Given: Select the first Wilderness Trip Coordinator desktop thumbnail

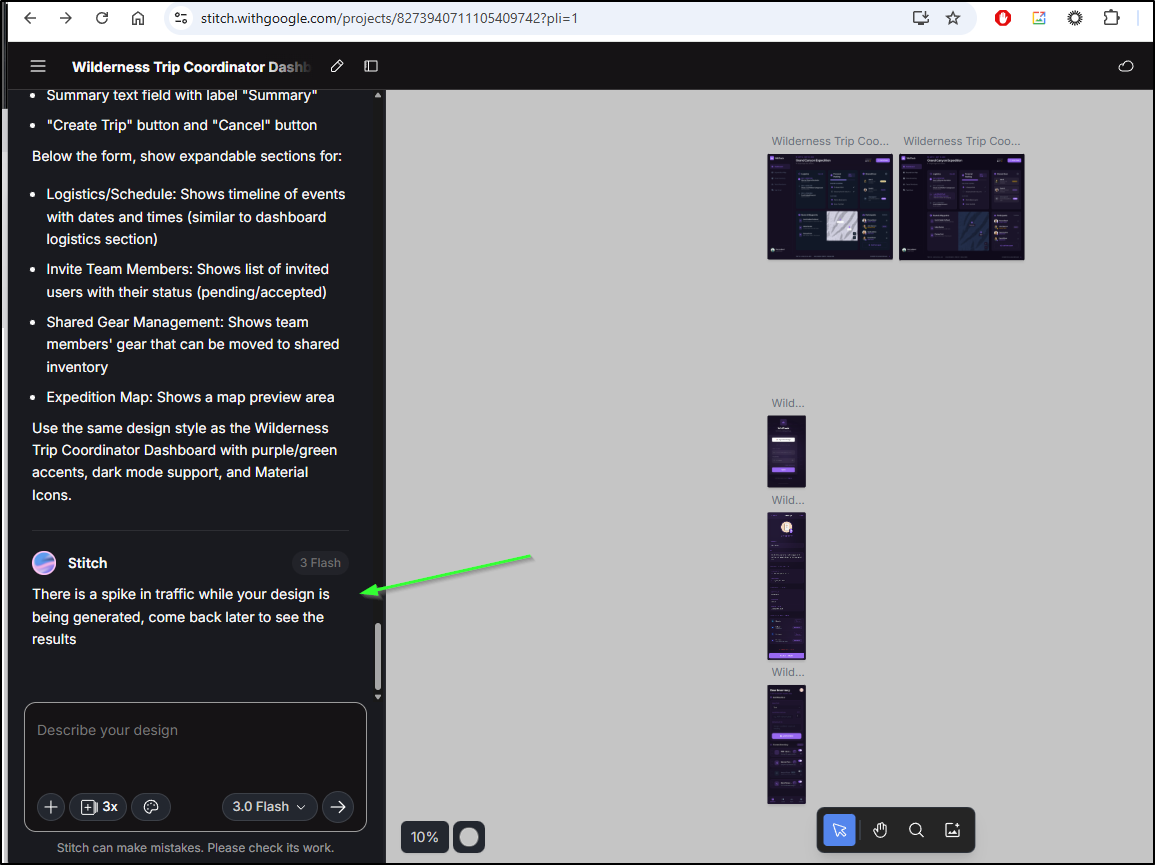Looking at the screenshot, I should (x=830, y=206).
